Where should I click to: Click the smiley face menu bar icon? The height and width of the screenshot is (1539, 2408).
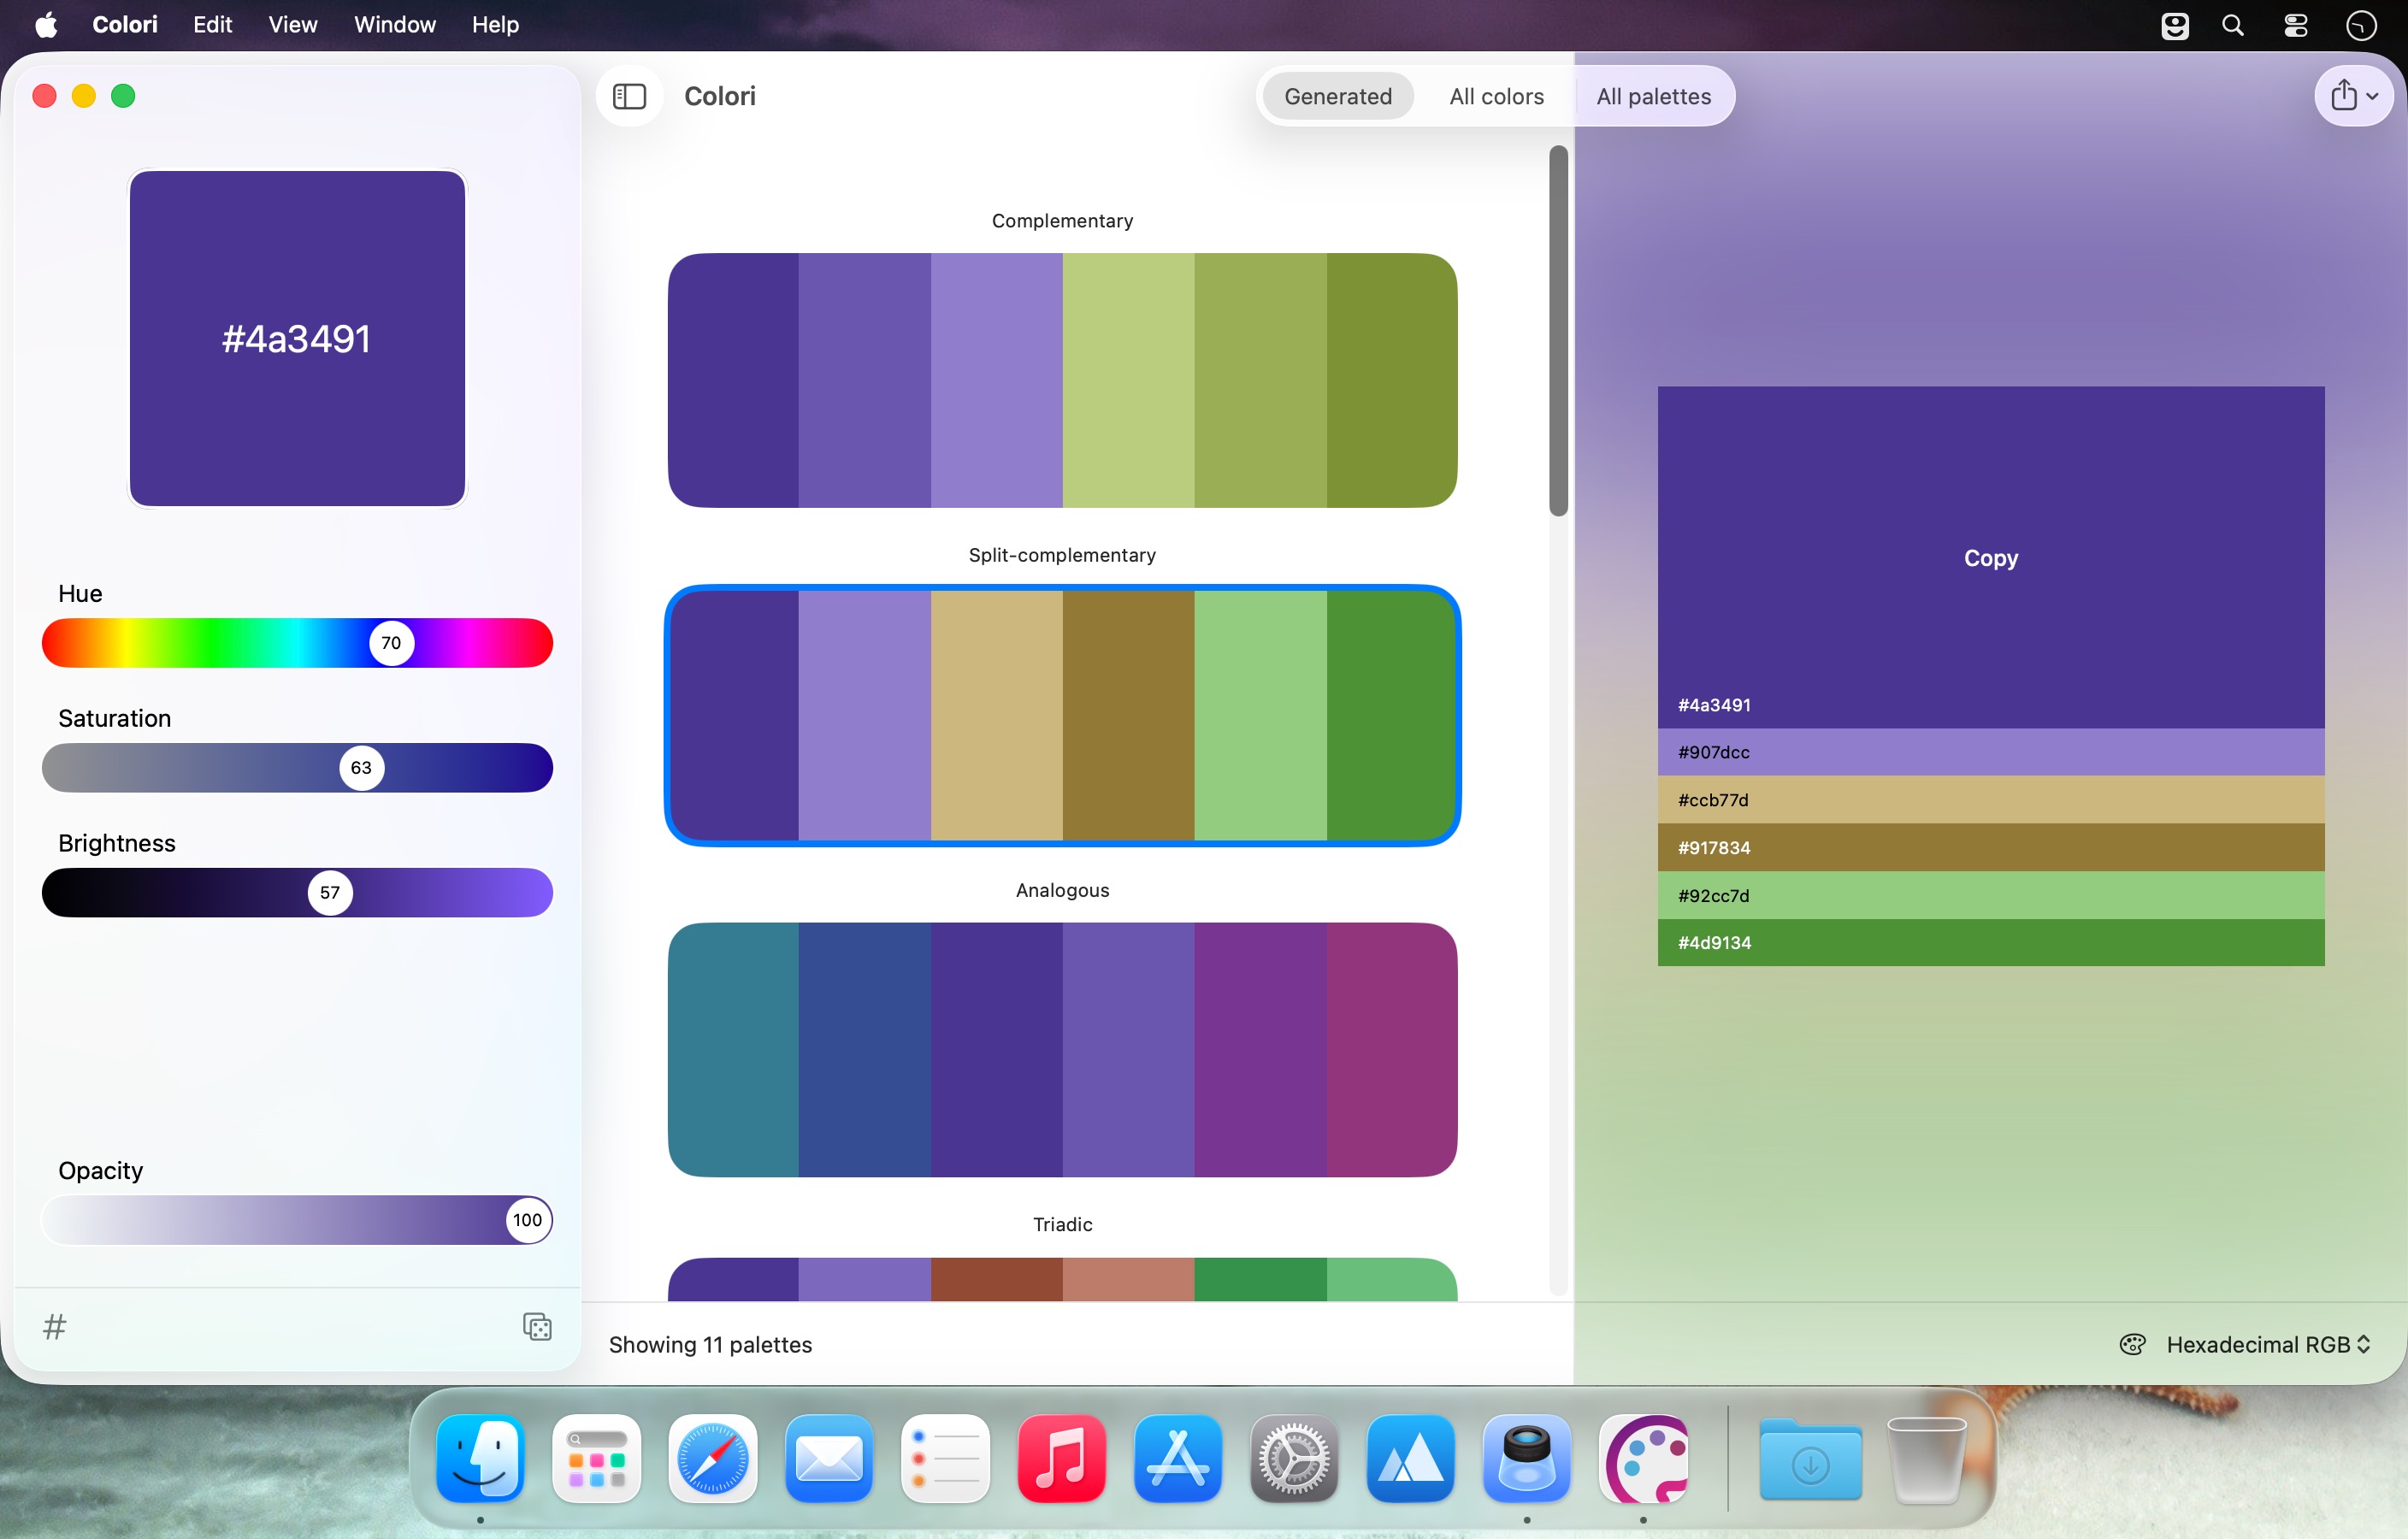coord(2175,25)
